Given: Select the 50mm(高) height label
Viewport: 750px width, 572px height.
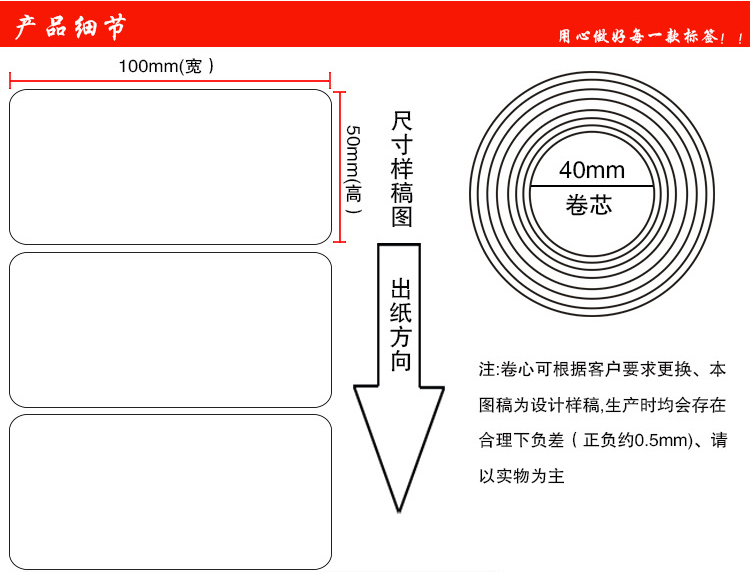Looking at the screenshot, I should [353, 165].
